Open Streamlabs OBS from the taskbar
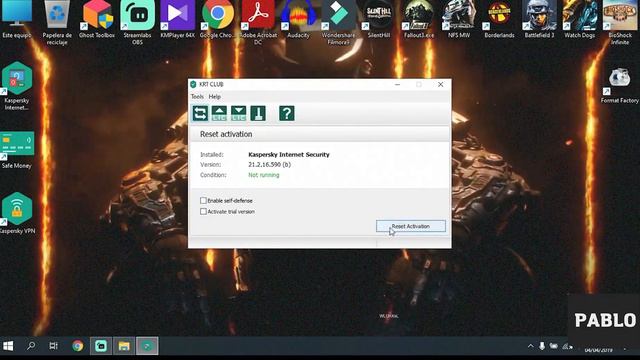The image size is (640, 360). click(101, 346)
